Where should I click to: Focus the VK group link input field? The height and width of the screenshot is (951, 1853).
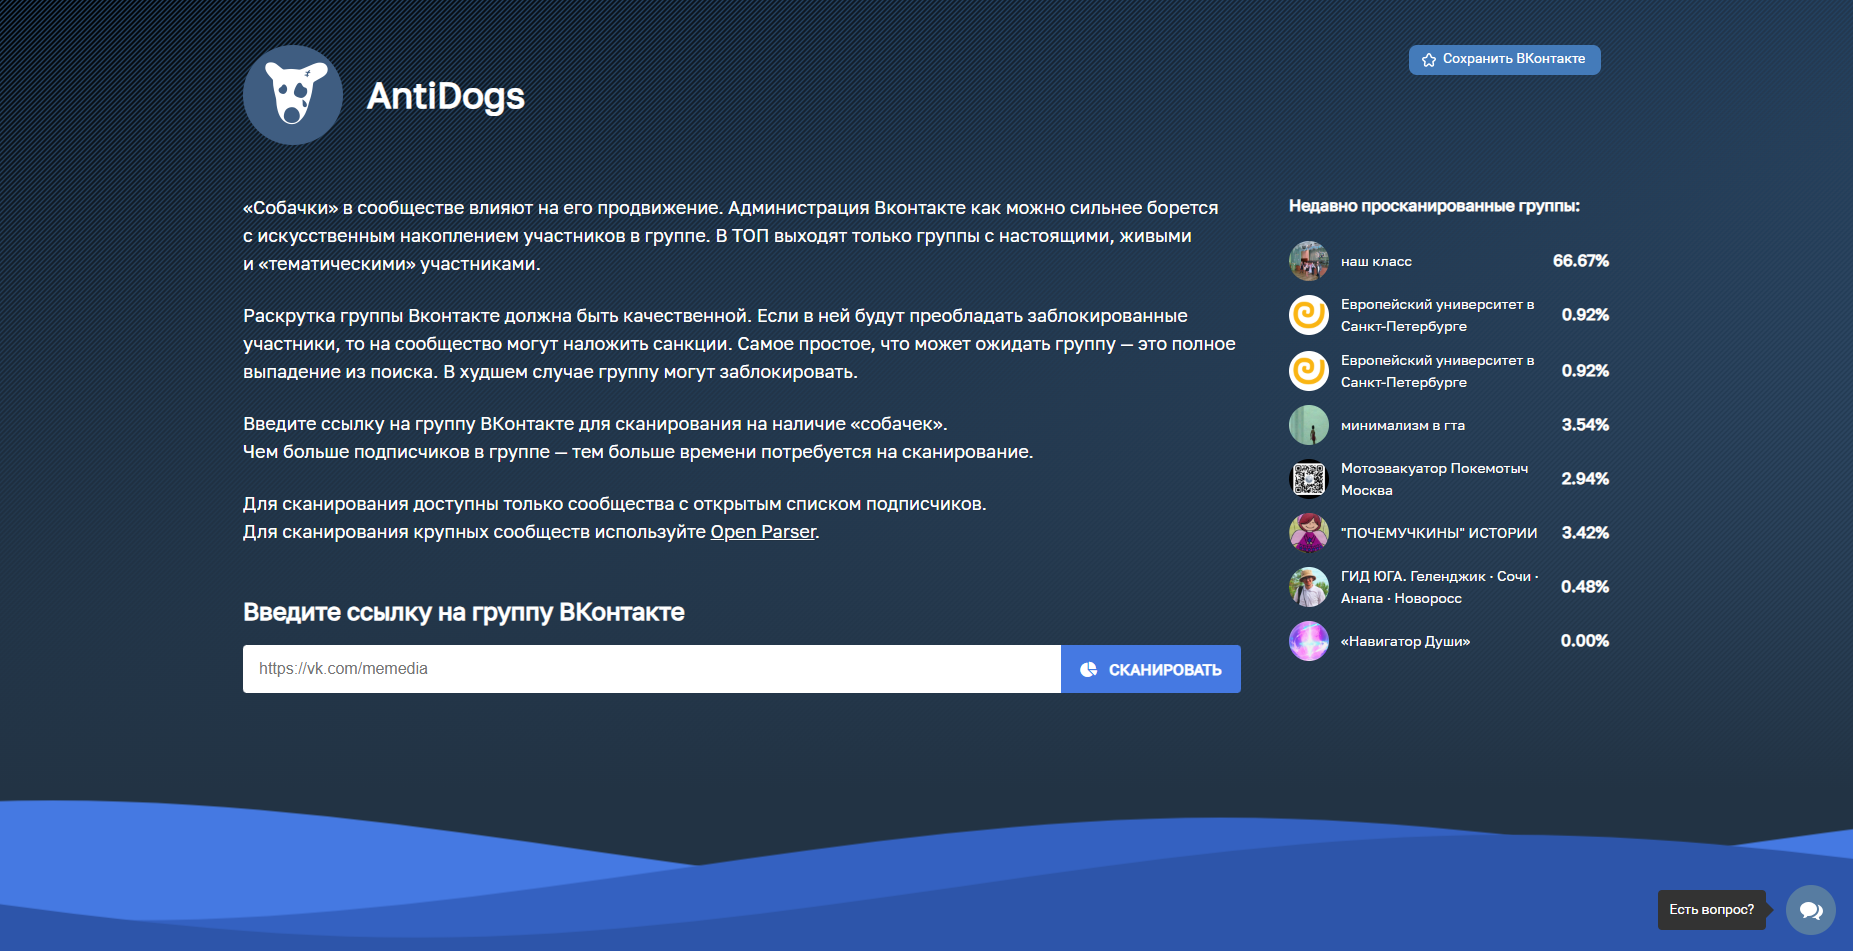(x=652, y=669)
